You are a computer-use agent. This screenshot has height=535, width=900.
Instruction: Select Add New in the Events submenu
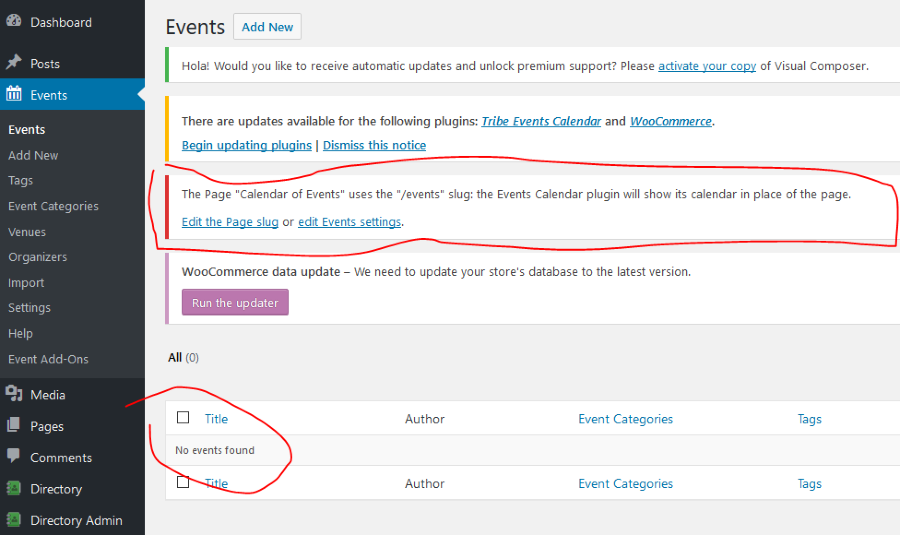(33, 156)
